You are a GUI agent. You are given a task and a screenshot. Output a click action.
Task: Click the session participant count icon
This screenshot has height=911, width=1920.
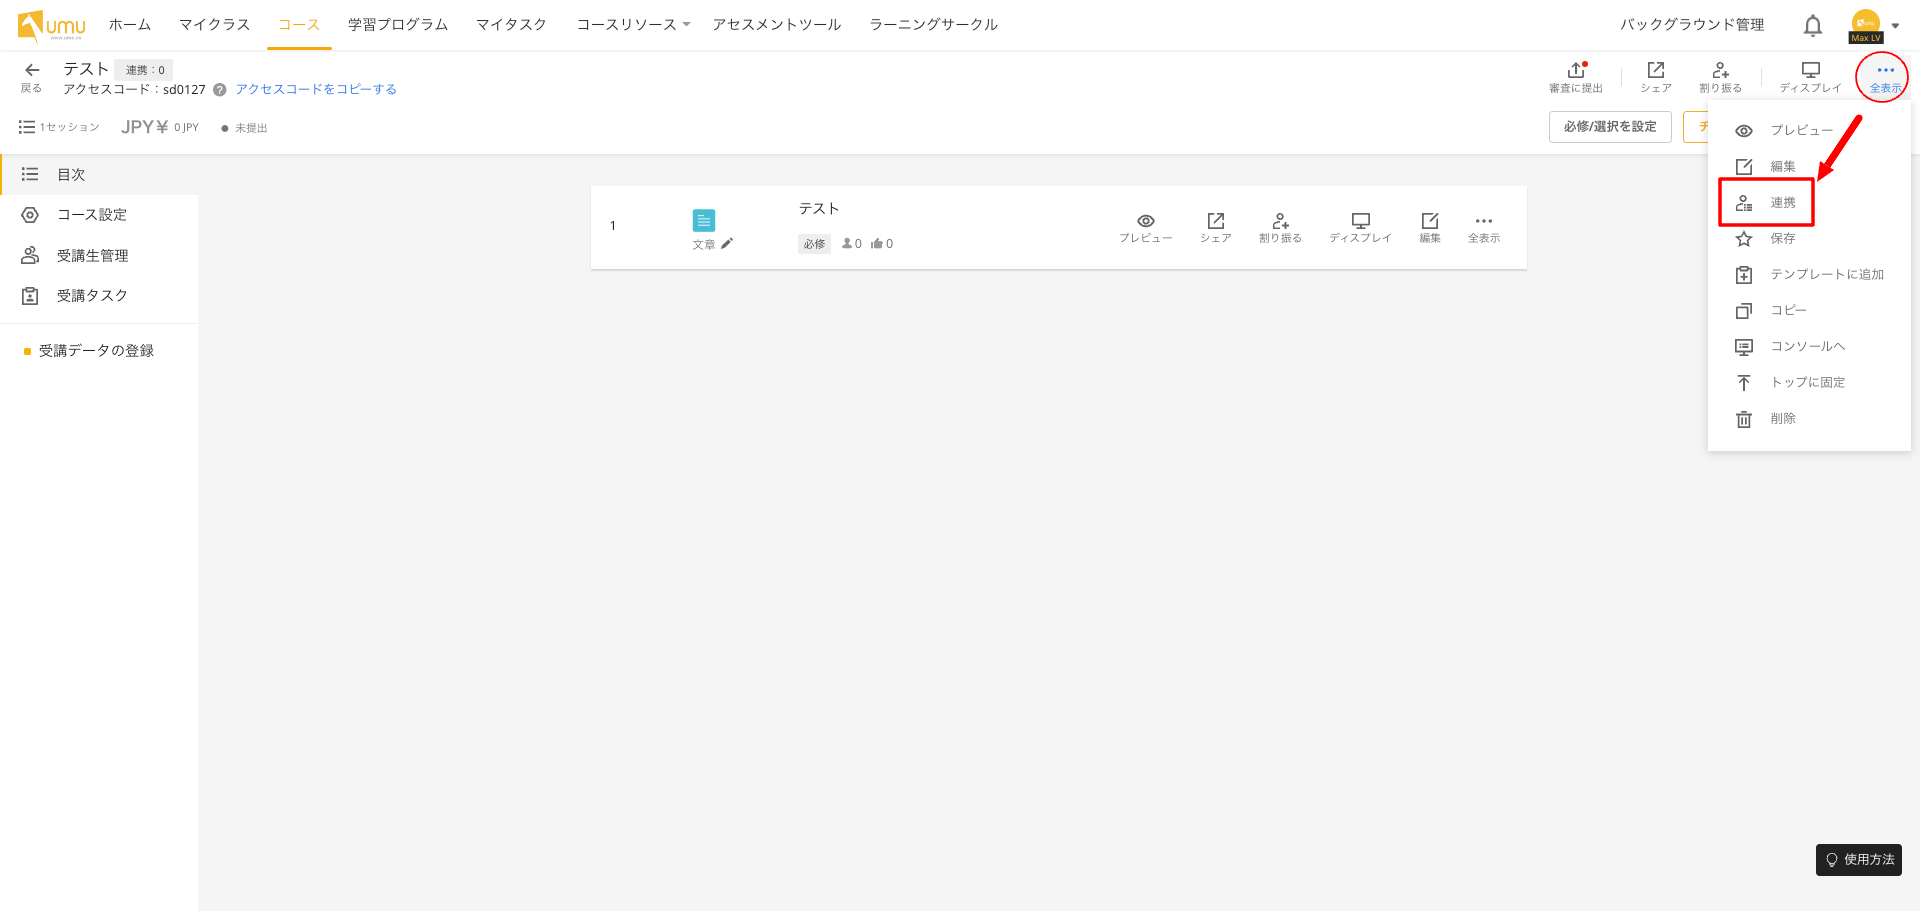pyautogui.click(x=847, y=244)
